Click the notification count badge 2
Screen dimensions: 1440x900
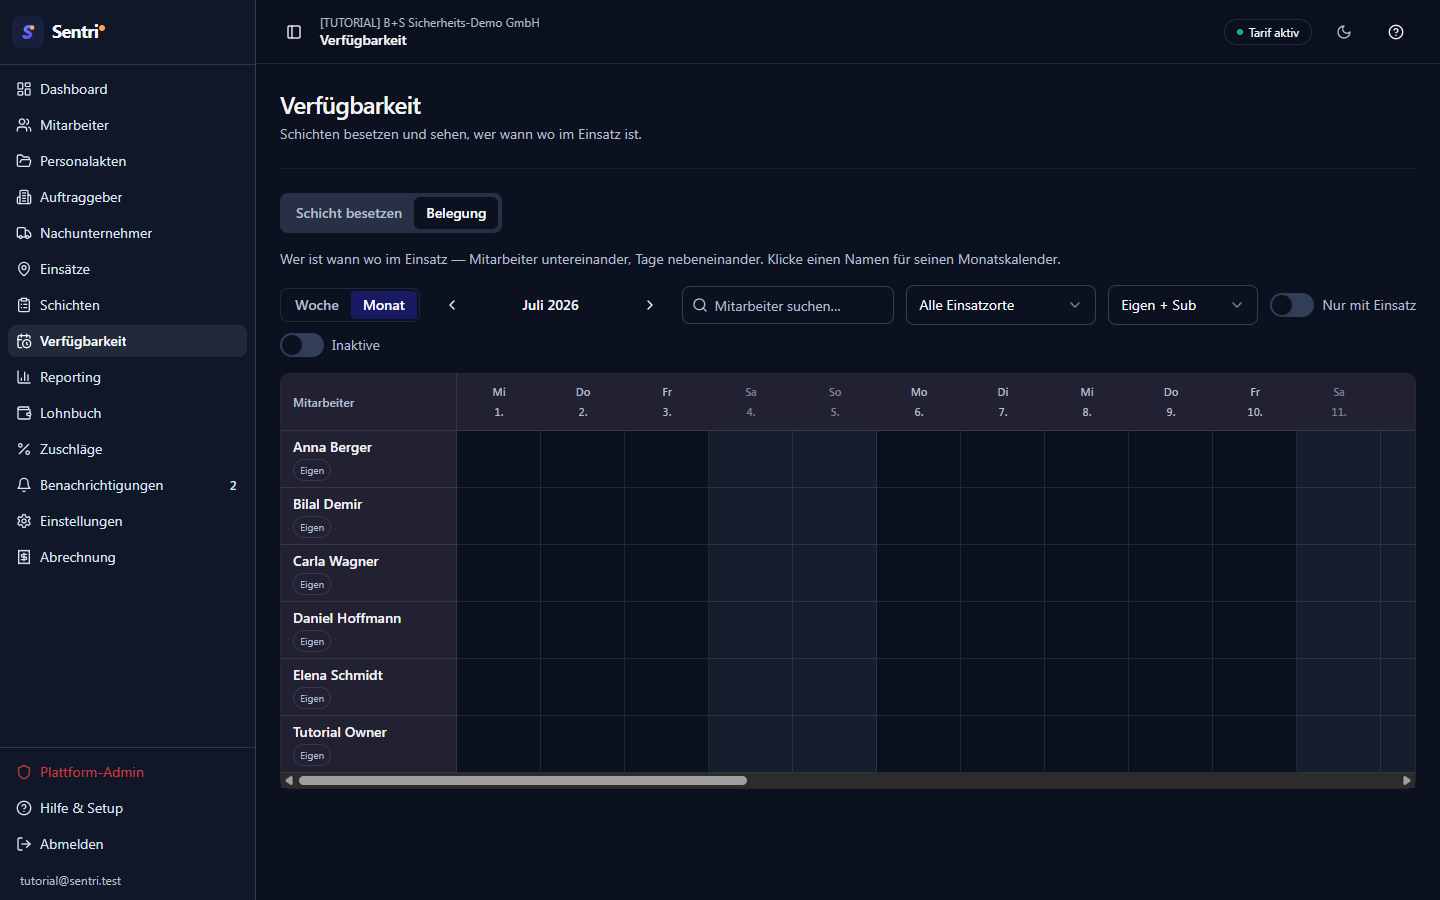(x=233, y=485)
